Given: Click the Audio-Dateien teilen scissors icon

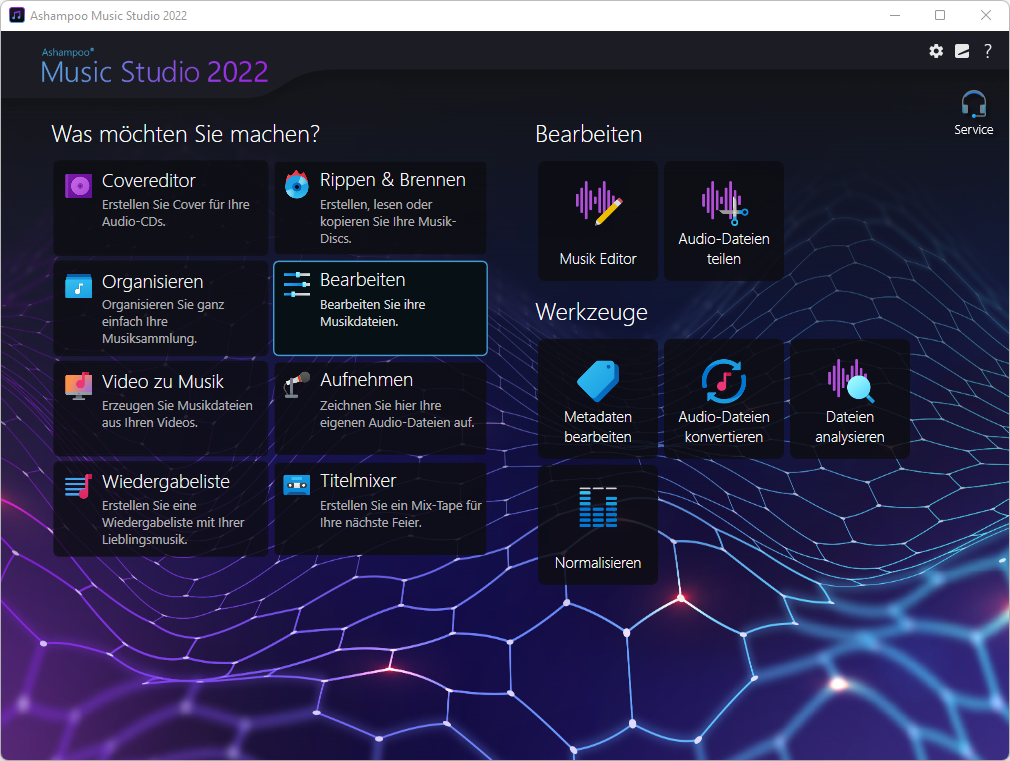Looking at the screenshot, I should coord(725,202).
